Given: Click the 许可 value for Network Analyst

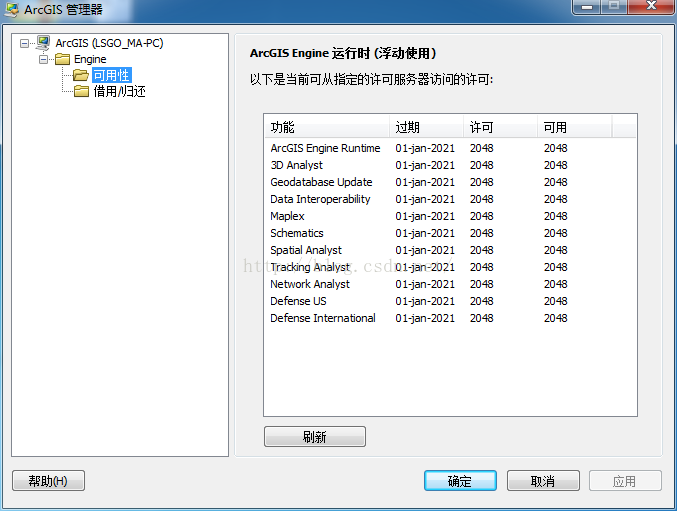Looking at the screenshot, I should pyautogui.click(x=481, y=284).
